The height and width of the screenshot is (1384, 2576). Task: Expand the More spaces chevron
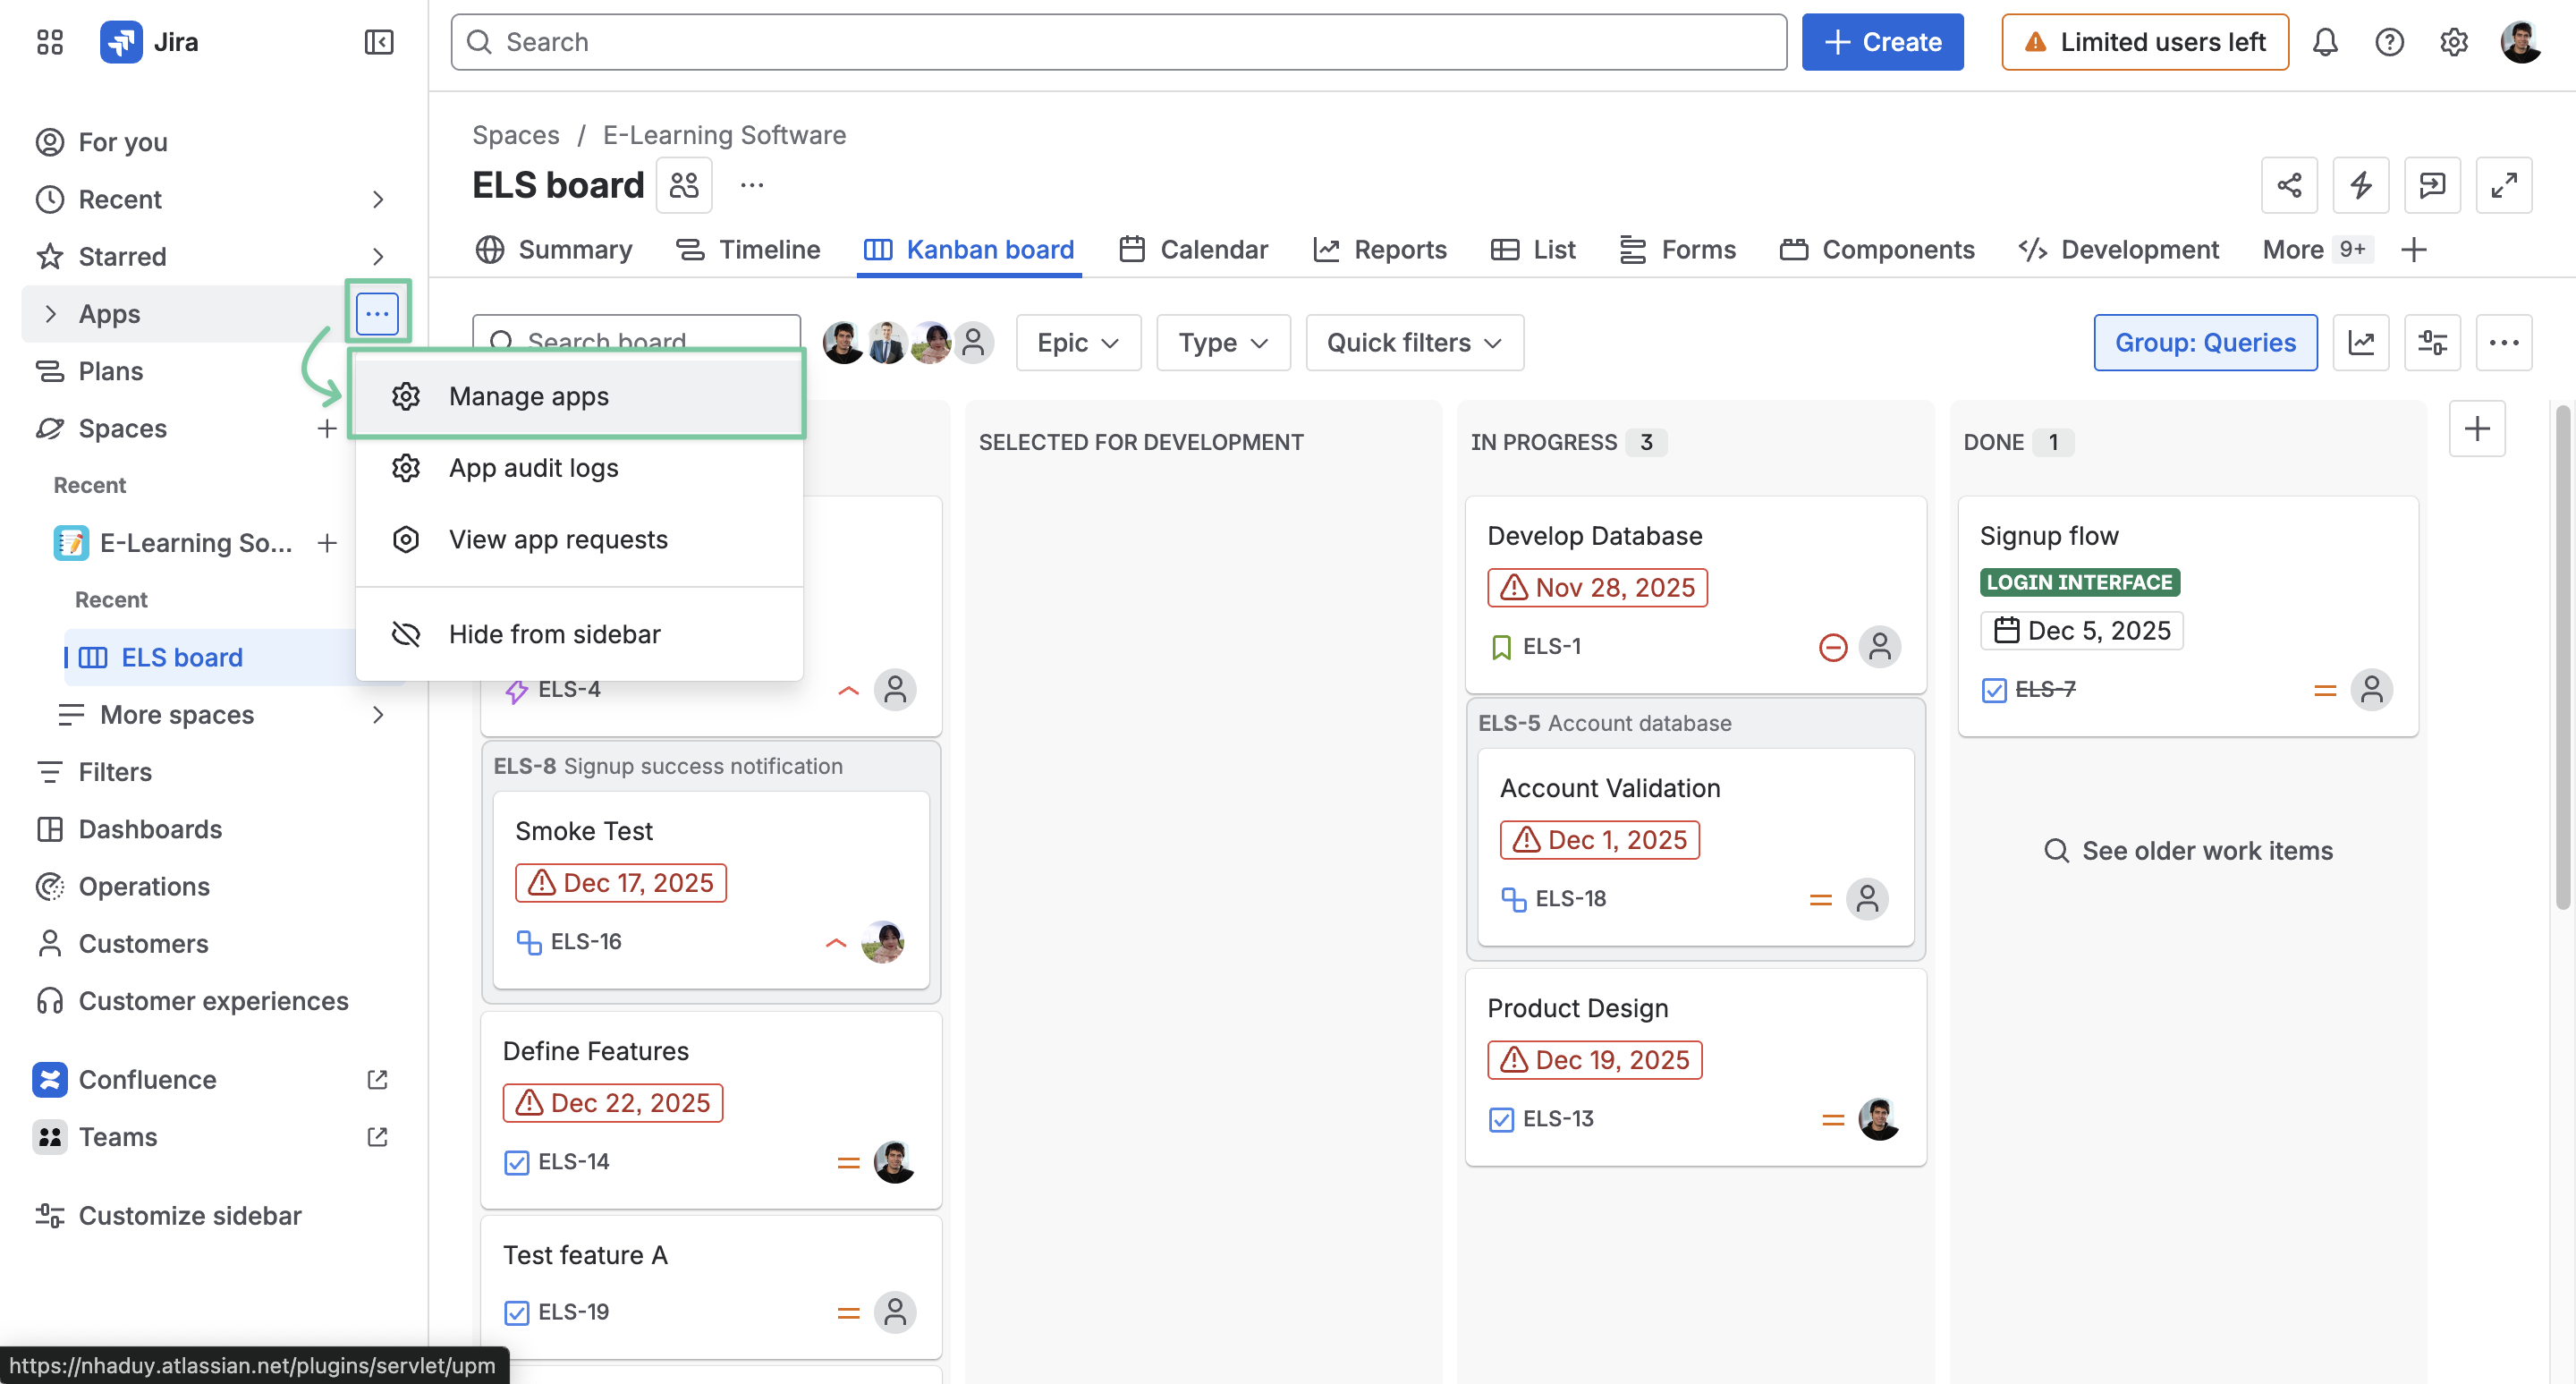pyautogui.click(x=378, y=715)
